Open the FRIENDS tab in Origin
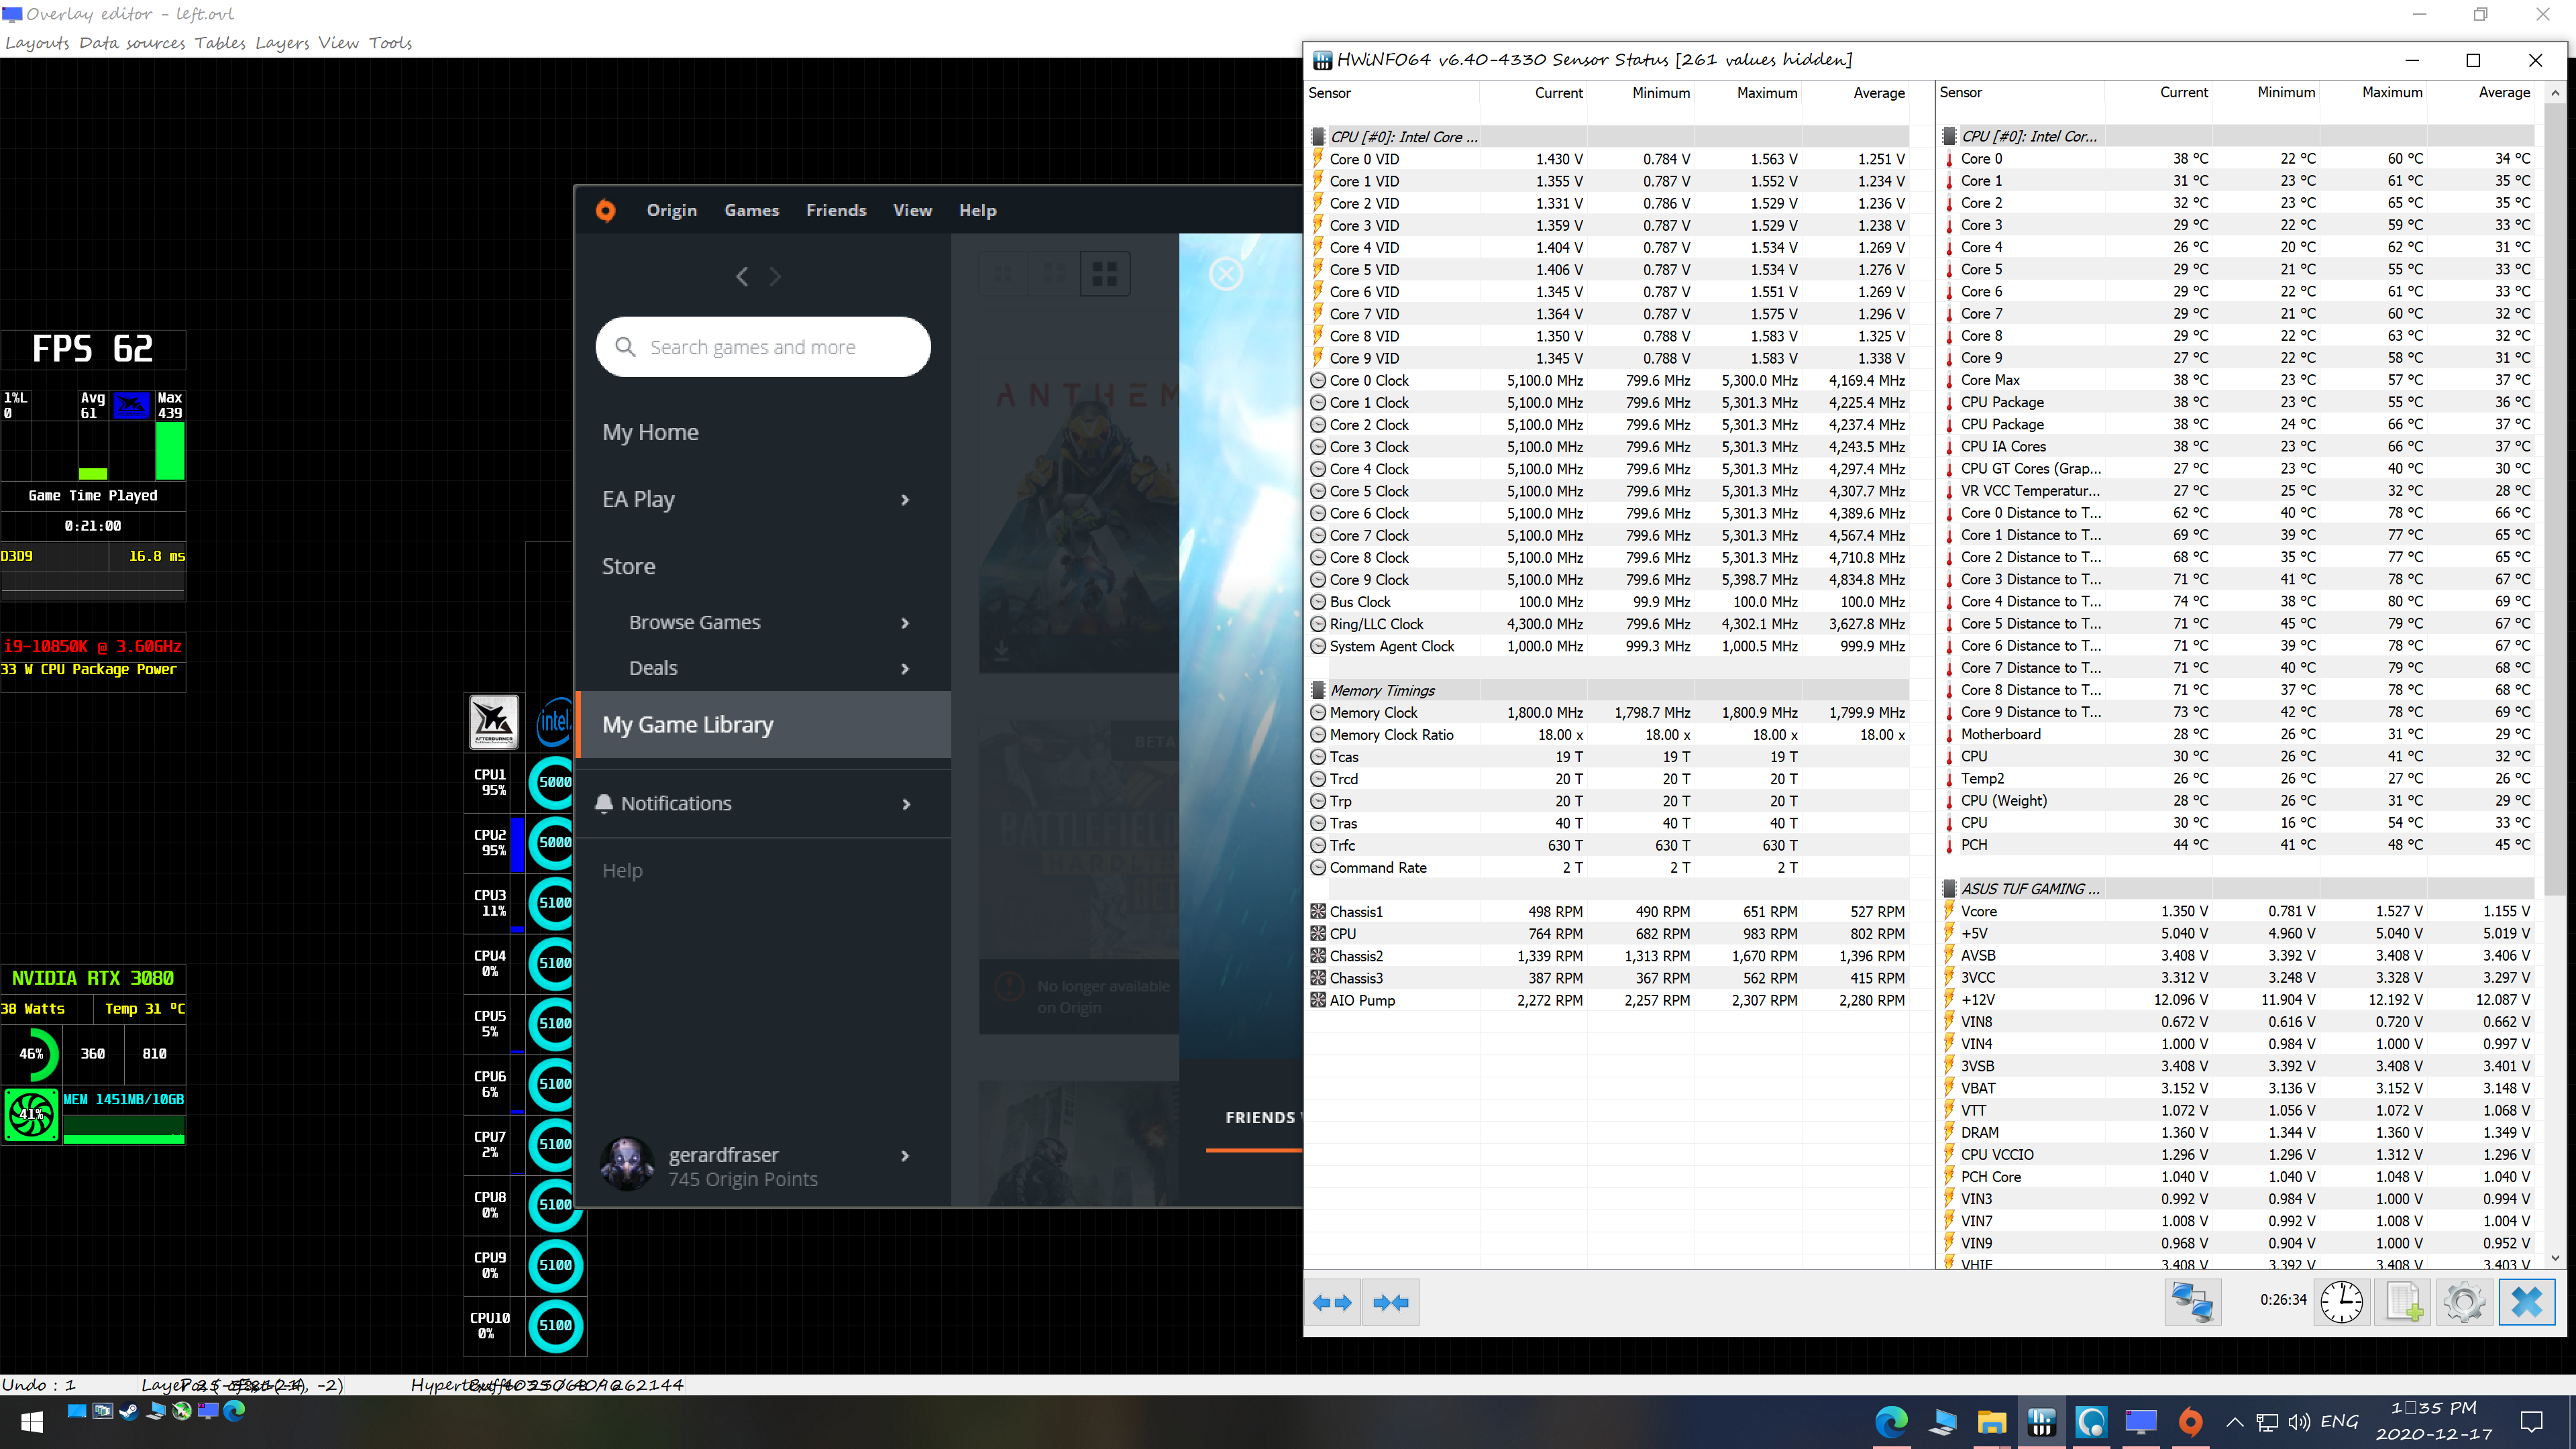This screenshot has width=2576, height=1449. click(x=1260, y=1118)
